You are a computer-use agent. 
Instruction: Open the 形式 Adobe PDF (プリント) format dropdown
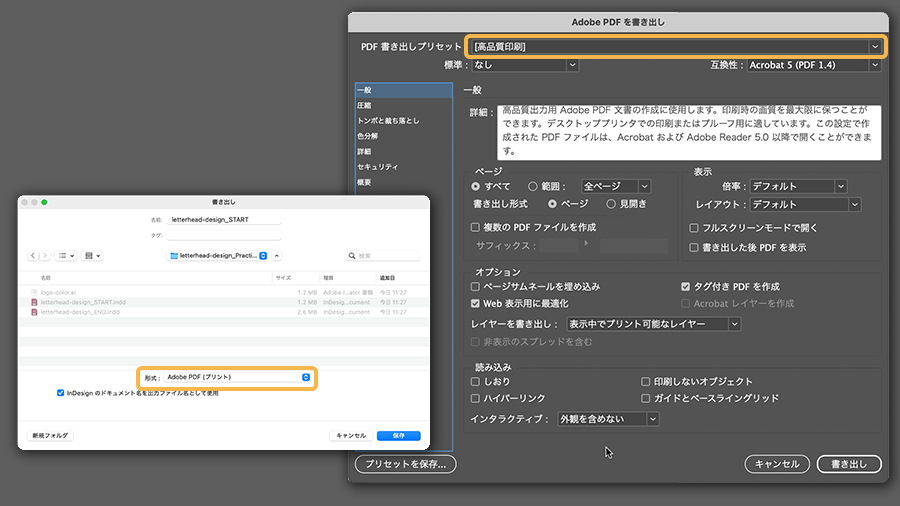click(238, 377)
